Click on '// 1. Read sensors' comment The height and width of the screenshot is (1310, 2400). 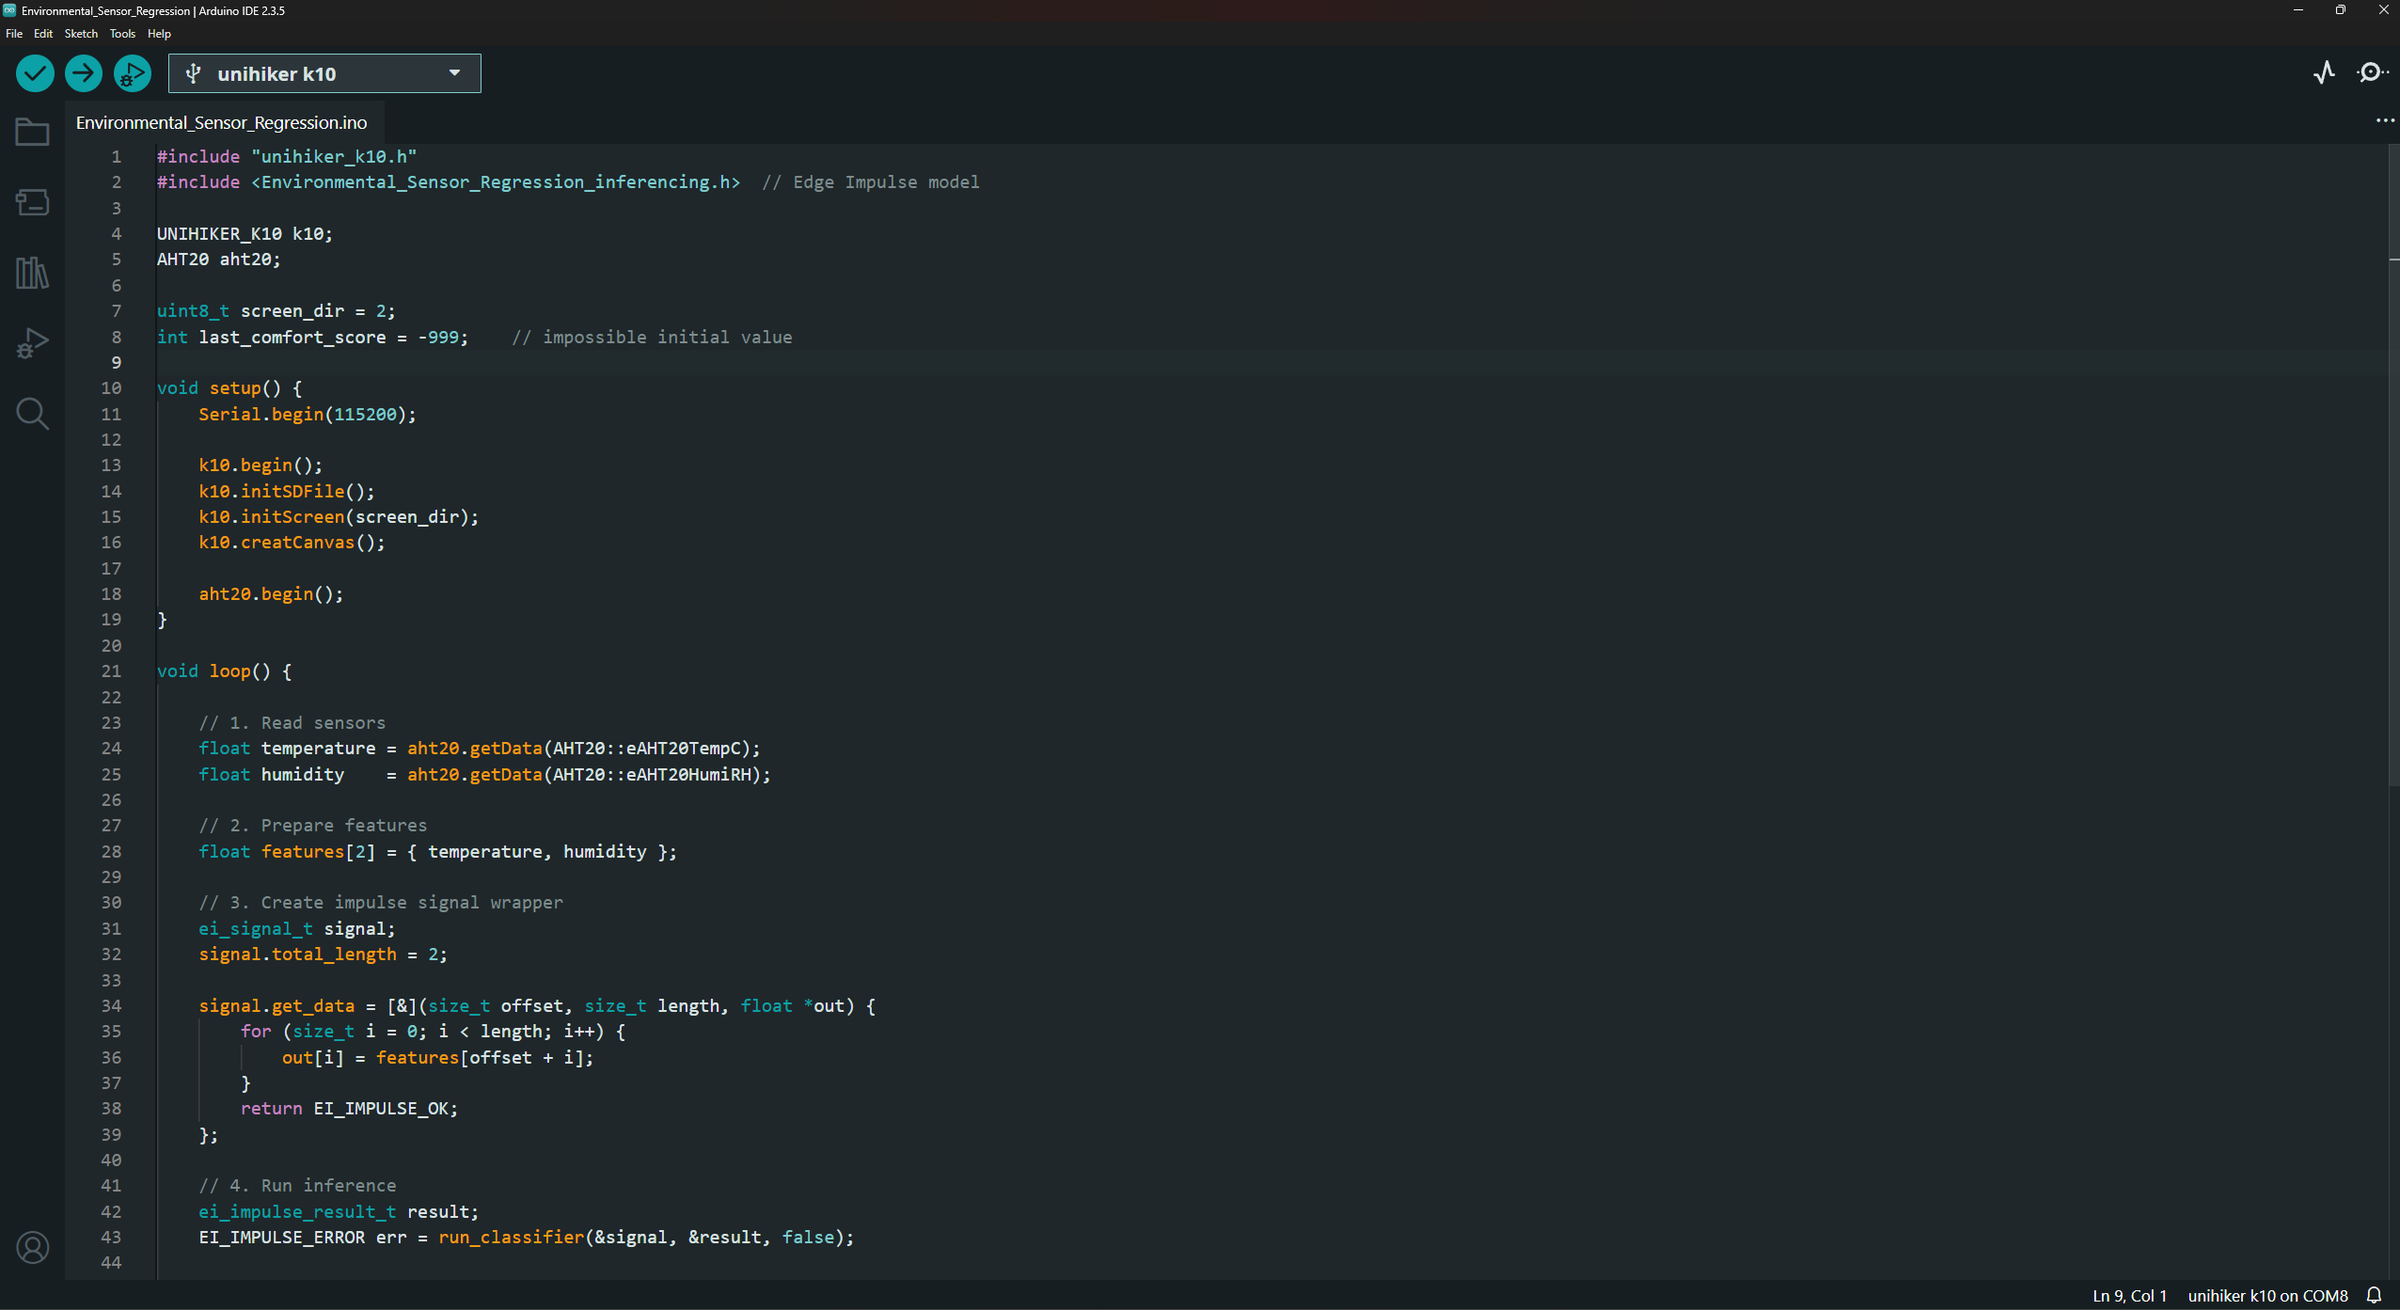(x=291, y=723)
